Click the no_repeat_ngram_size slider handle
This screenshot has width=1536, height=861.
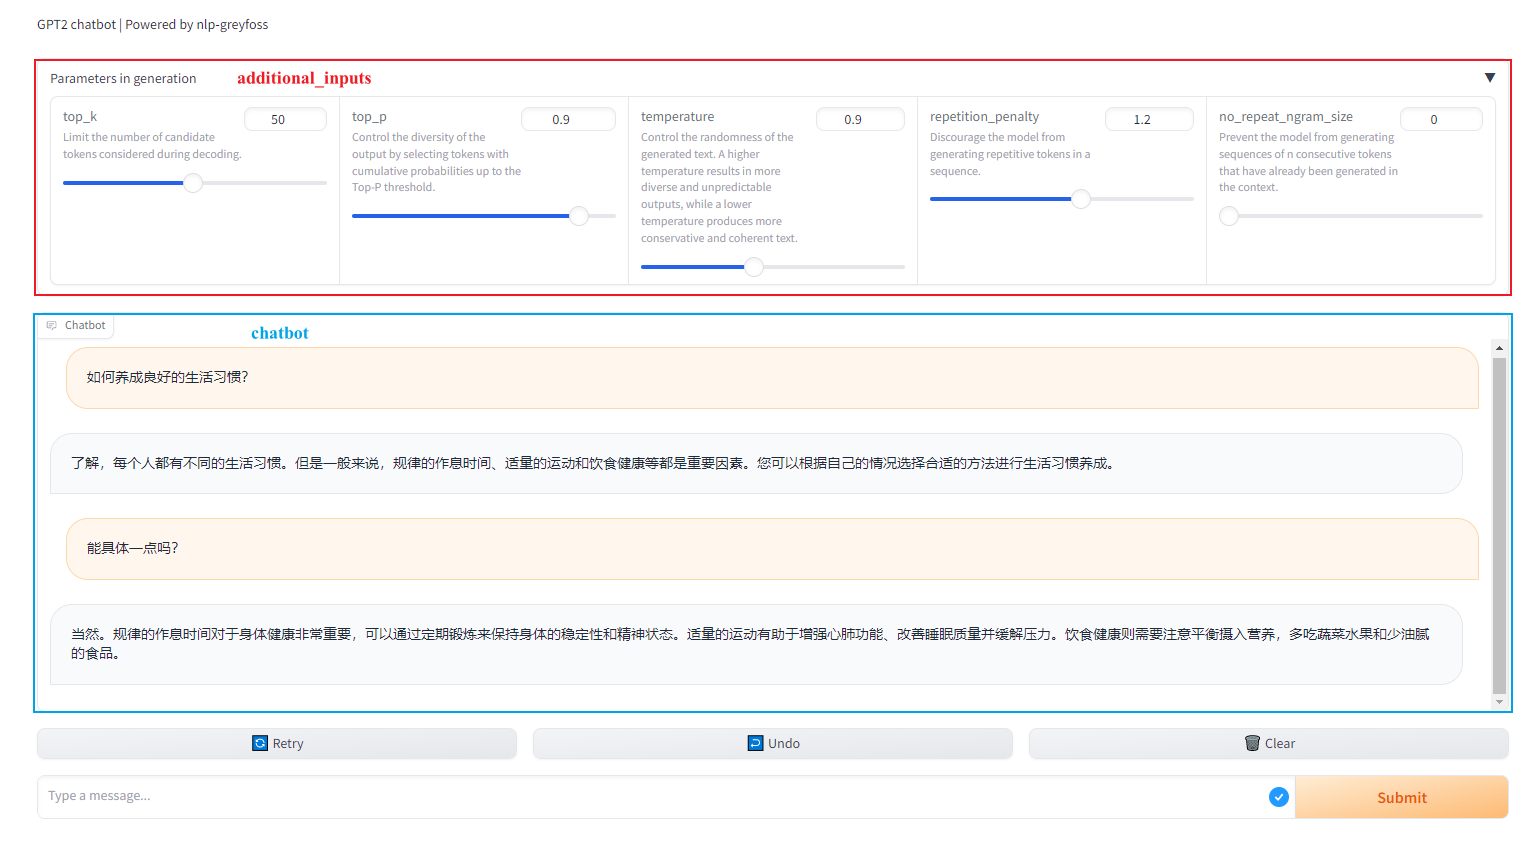[x=1229, y=216]
